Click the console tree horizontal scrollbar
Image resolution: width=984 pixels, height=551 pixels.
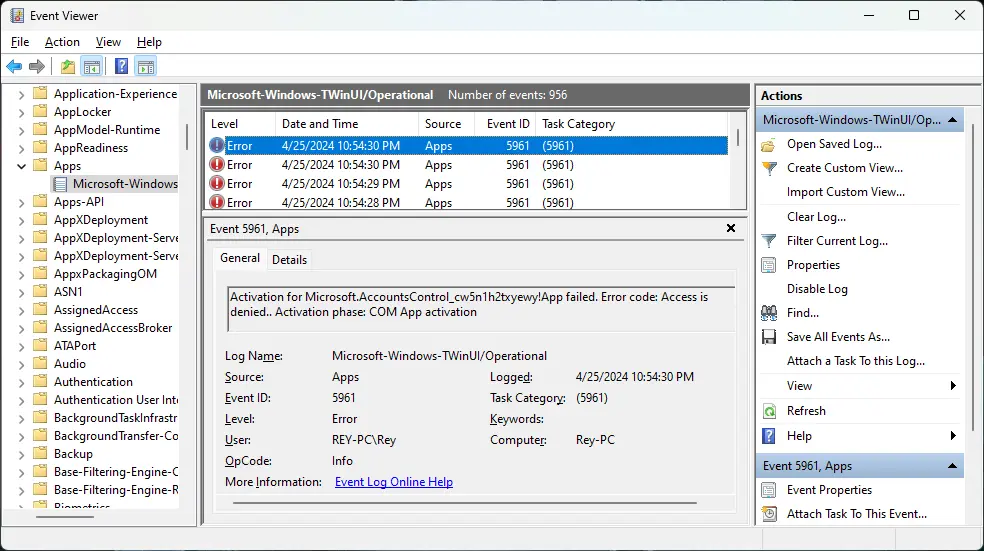coord(65,517)
